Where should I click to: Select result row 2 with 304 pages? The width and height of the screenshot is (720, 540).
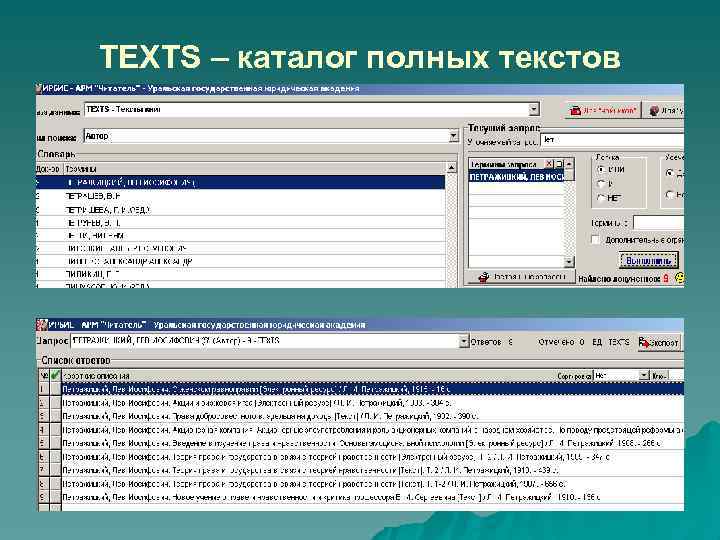point(372,403)
